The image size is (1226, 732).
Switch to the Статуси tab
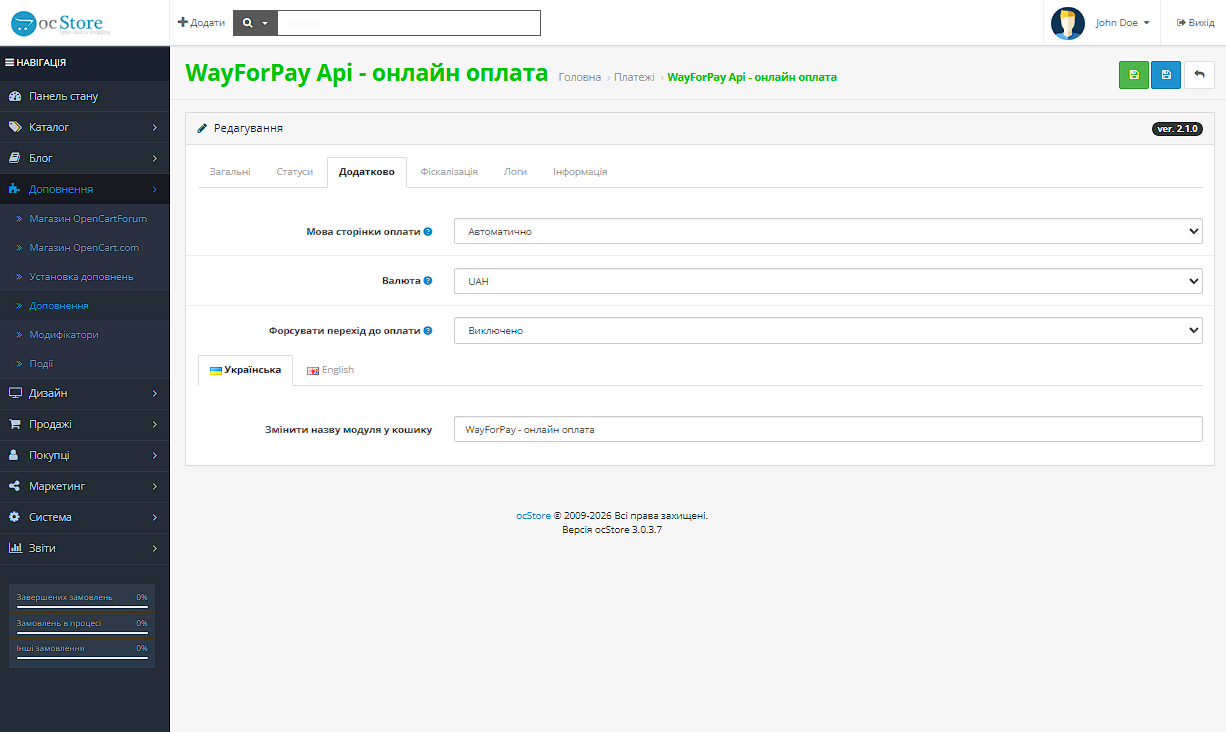tap(295, 172)
